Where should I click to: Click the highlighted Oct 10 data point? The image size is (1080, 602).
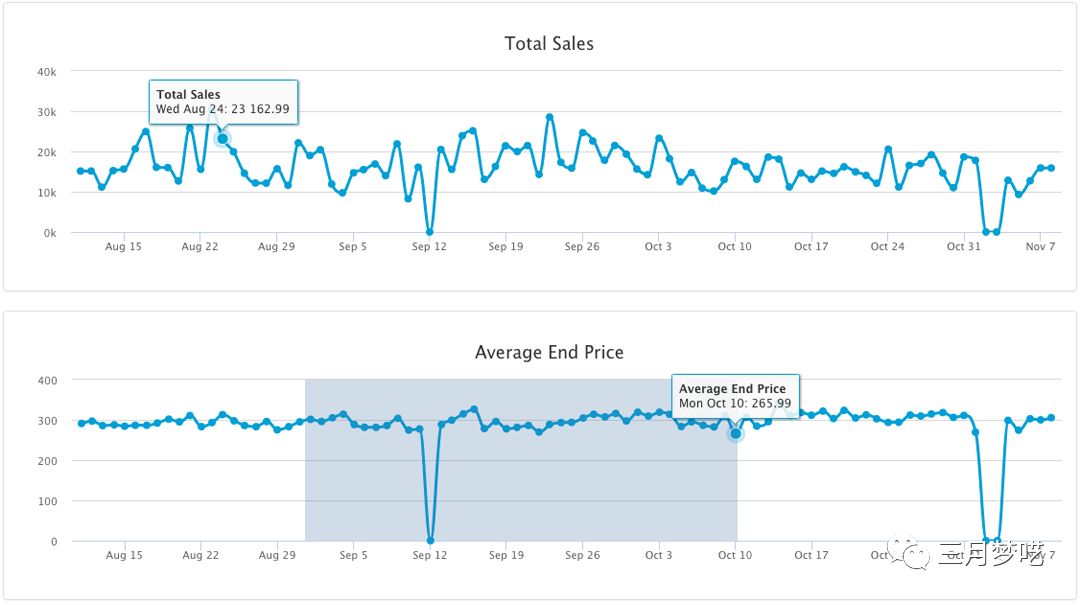[735, 433]
